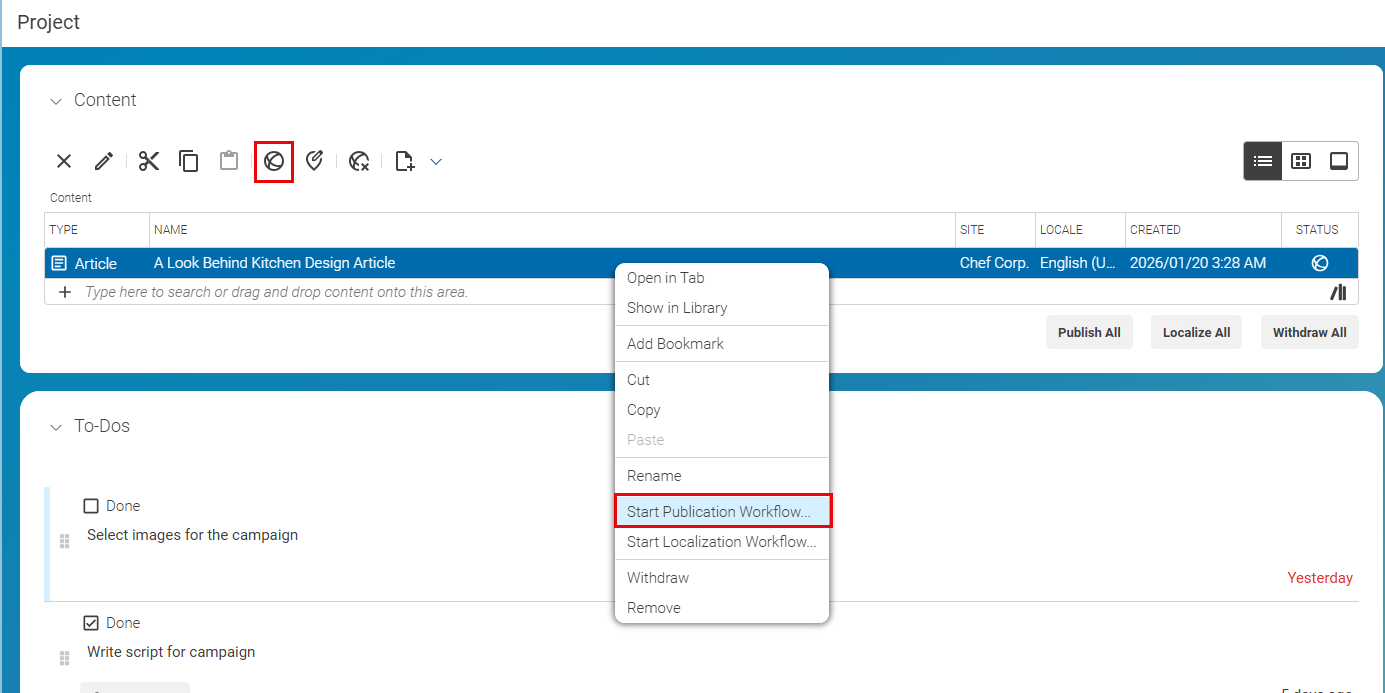Click the globe Start Publication Workflow icon
This screenshot has width=1385, height=693.
(274, 161)
